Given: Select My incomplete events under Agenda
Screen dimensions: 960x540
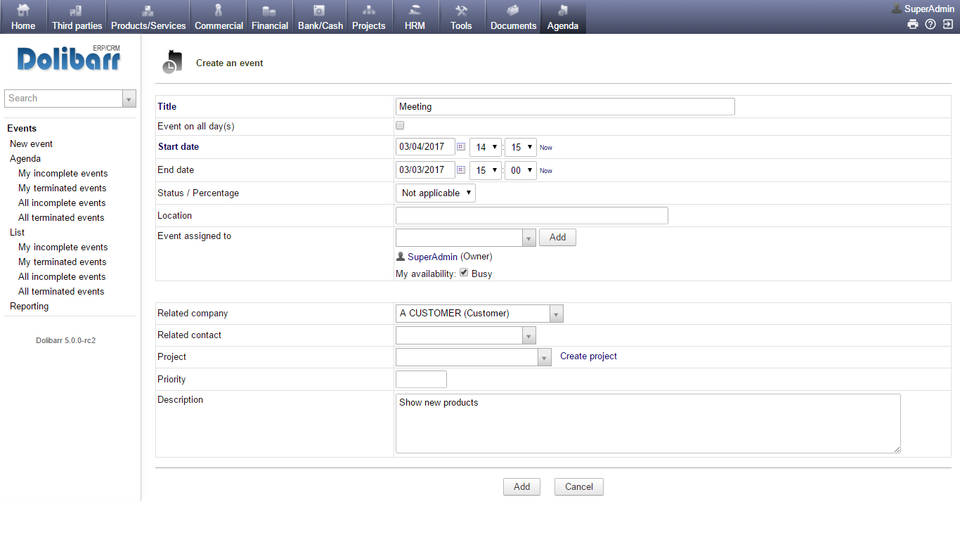Looking at the screenshot, I should coord(62,173).
